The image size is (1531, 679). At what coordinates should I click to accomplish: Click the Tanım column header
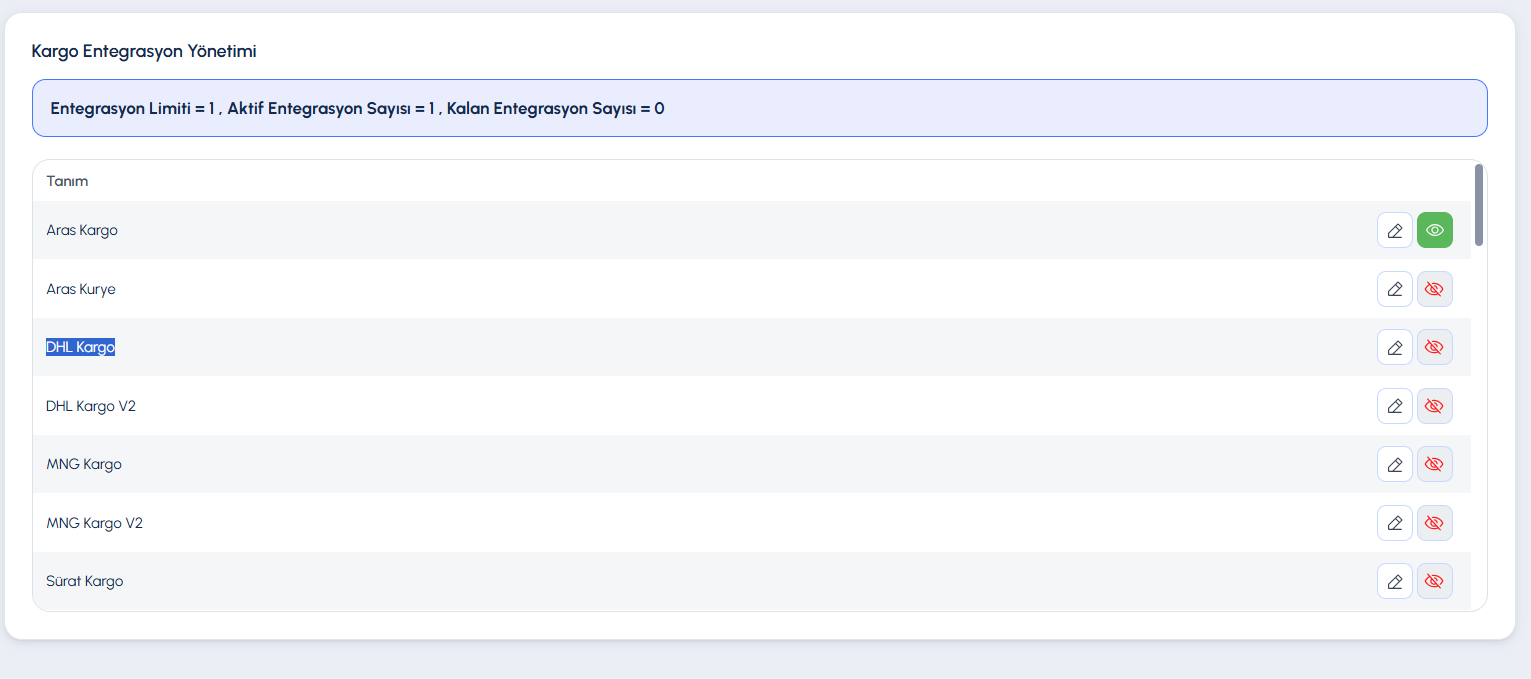point(67,181)
